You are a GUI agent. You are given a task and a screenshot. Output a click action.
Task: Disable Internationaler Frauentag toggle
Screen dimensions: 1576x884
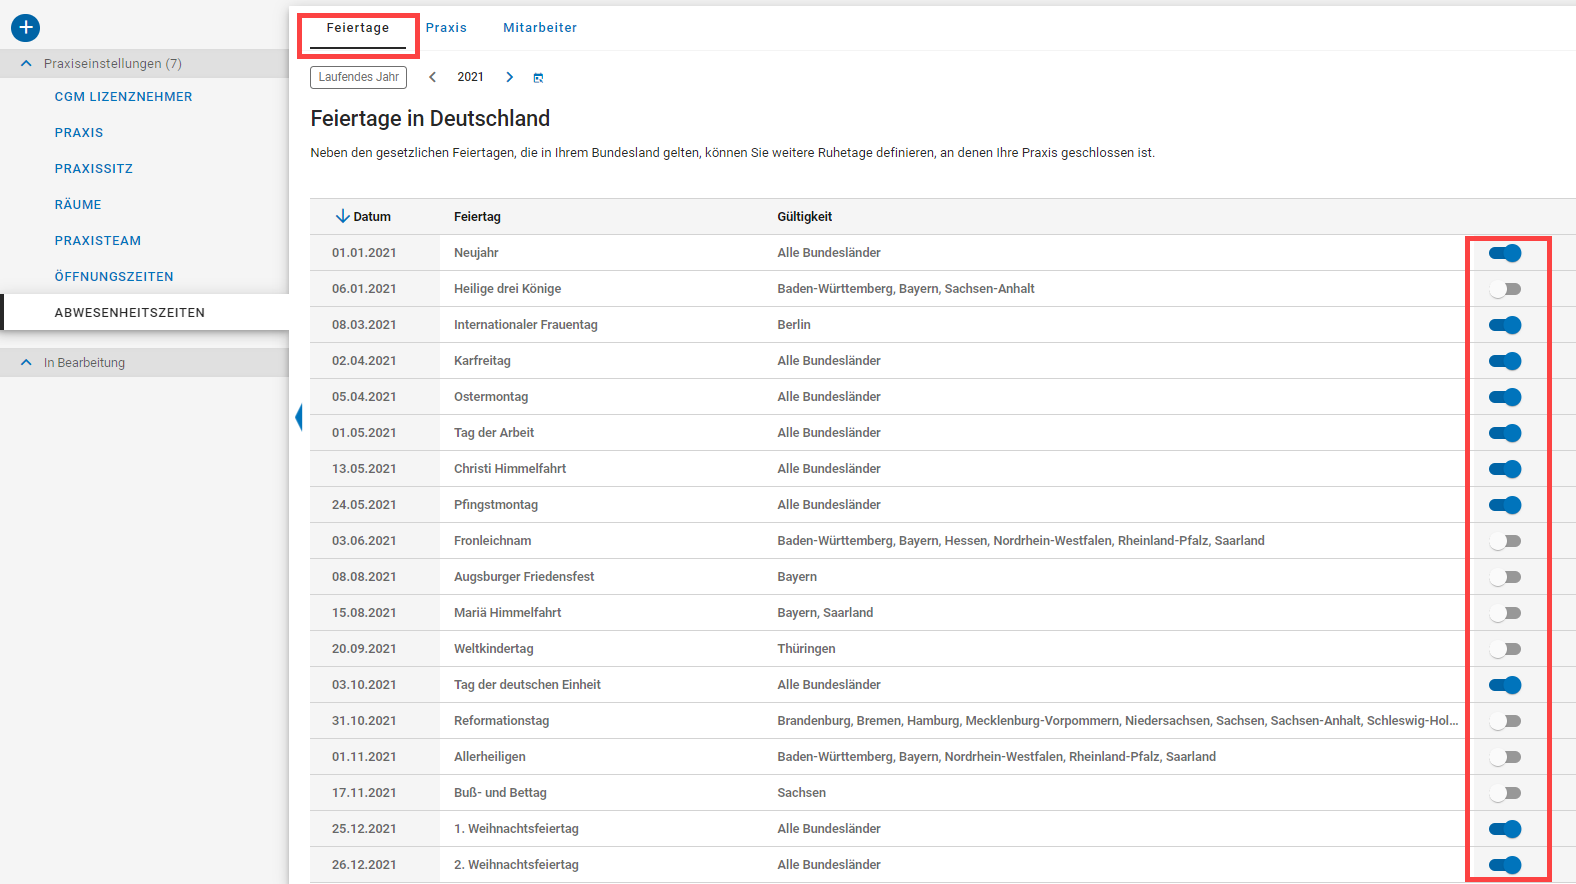1505,325
